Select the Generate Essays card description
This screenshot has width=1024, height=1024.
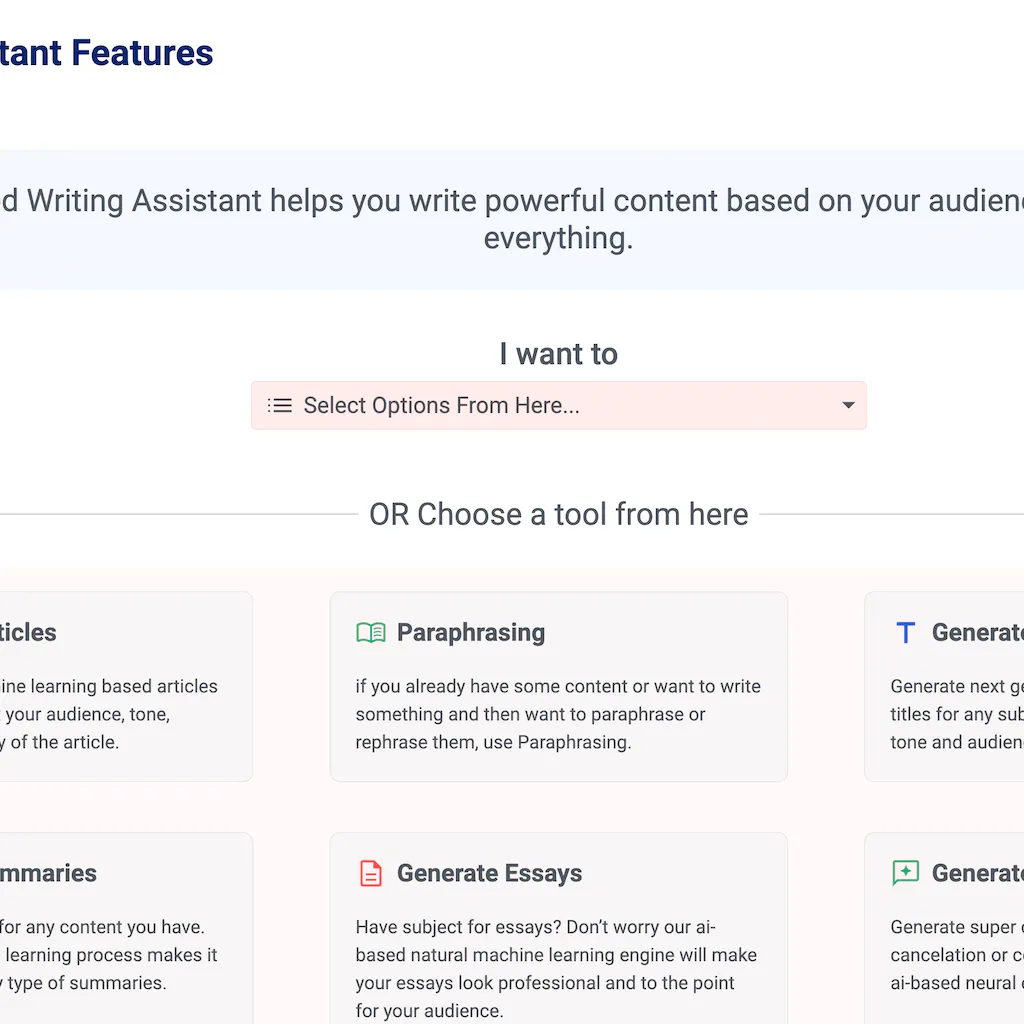click(556, 969)
